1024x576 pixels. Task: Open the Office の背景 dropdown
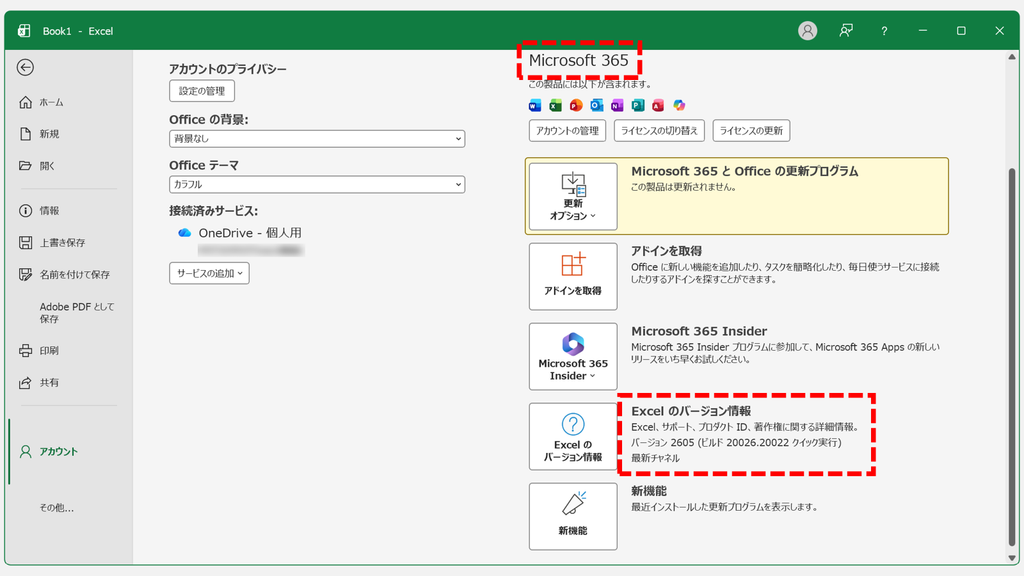[317, 138]
